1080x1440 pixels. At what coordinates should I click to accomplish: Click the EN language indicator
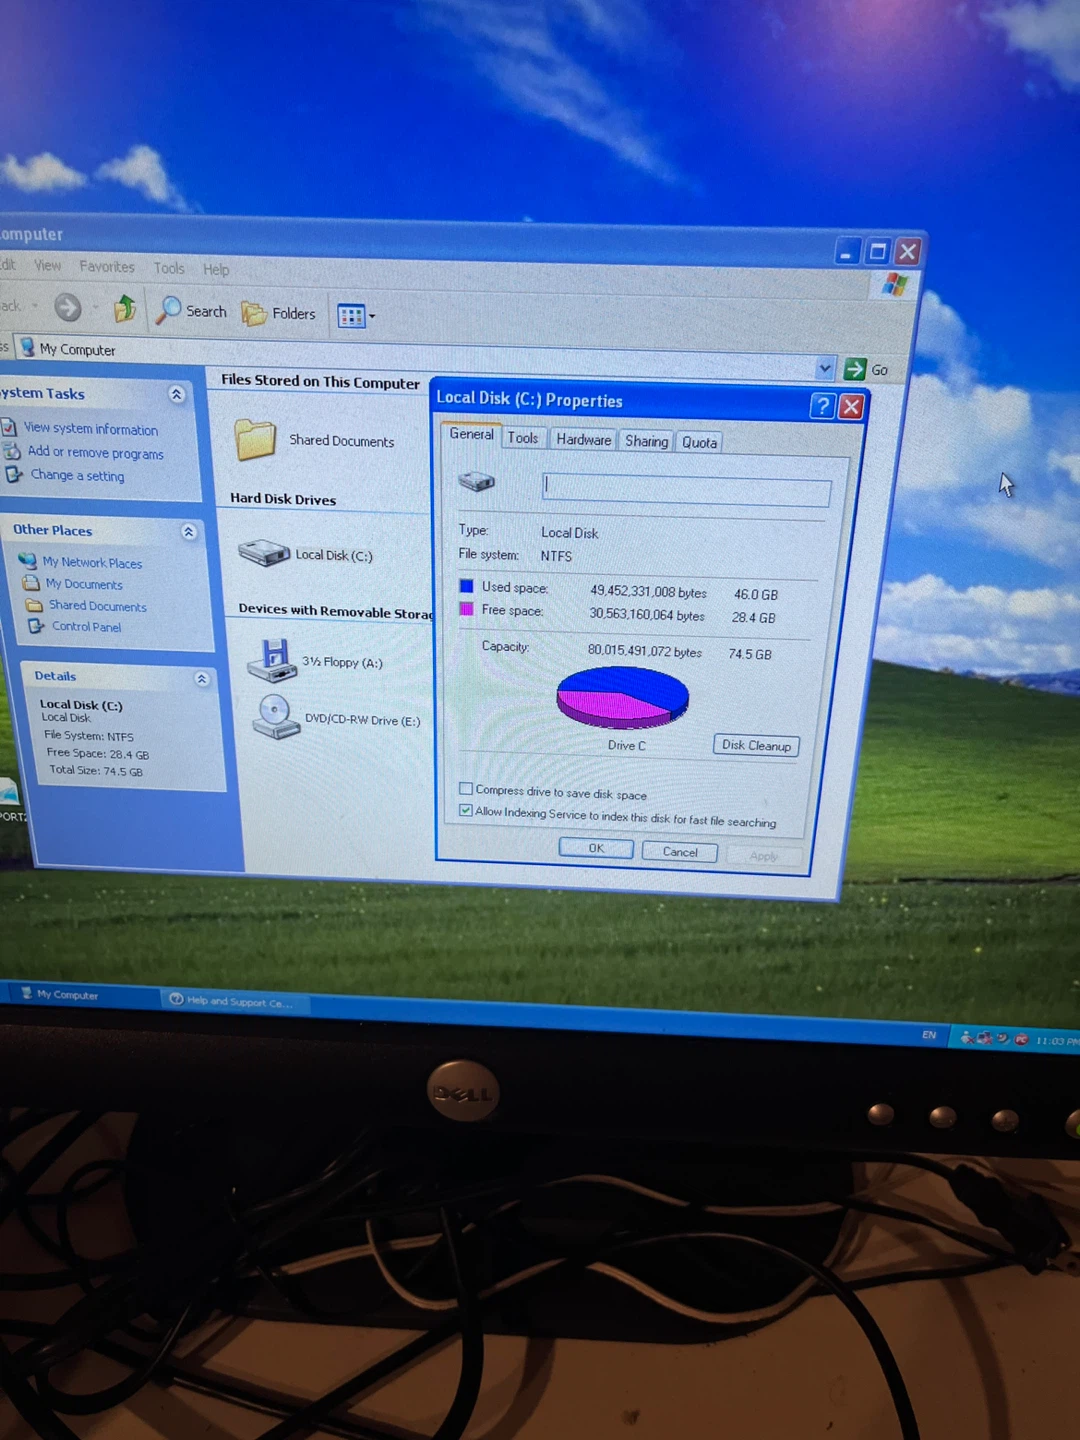coord(929,1035)
